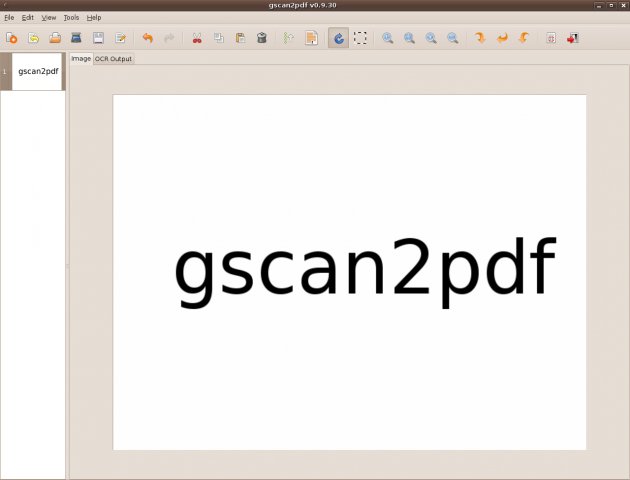Screen dimensions: 630x480
Task: Click the orange printer toolbar icon
Action: pyautogui.click(x=55, y=38)
